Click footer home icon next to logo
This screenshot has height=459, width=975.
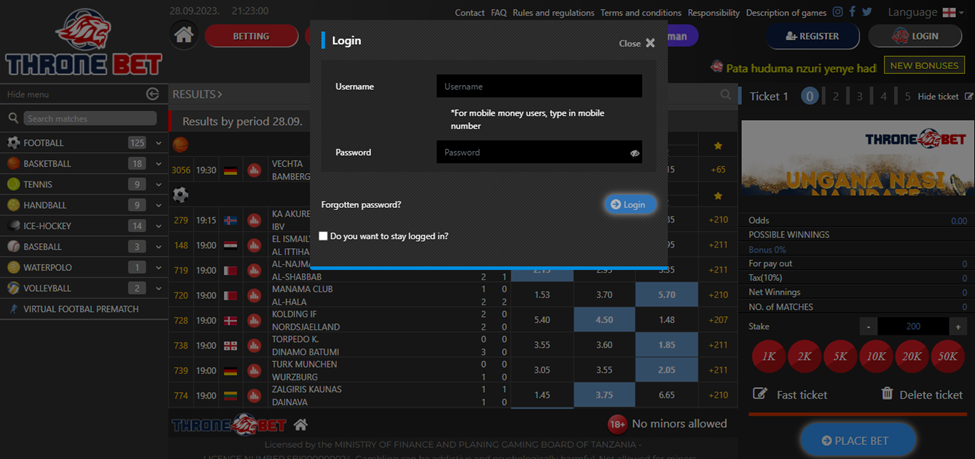tap(301, 425)
